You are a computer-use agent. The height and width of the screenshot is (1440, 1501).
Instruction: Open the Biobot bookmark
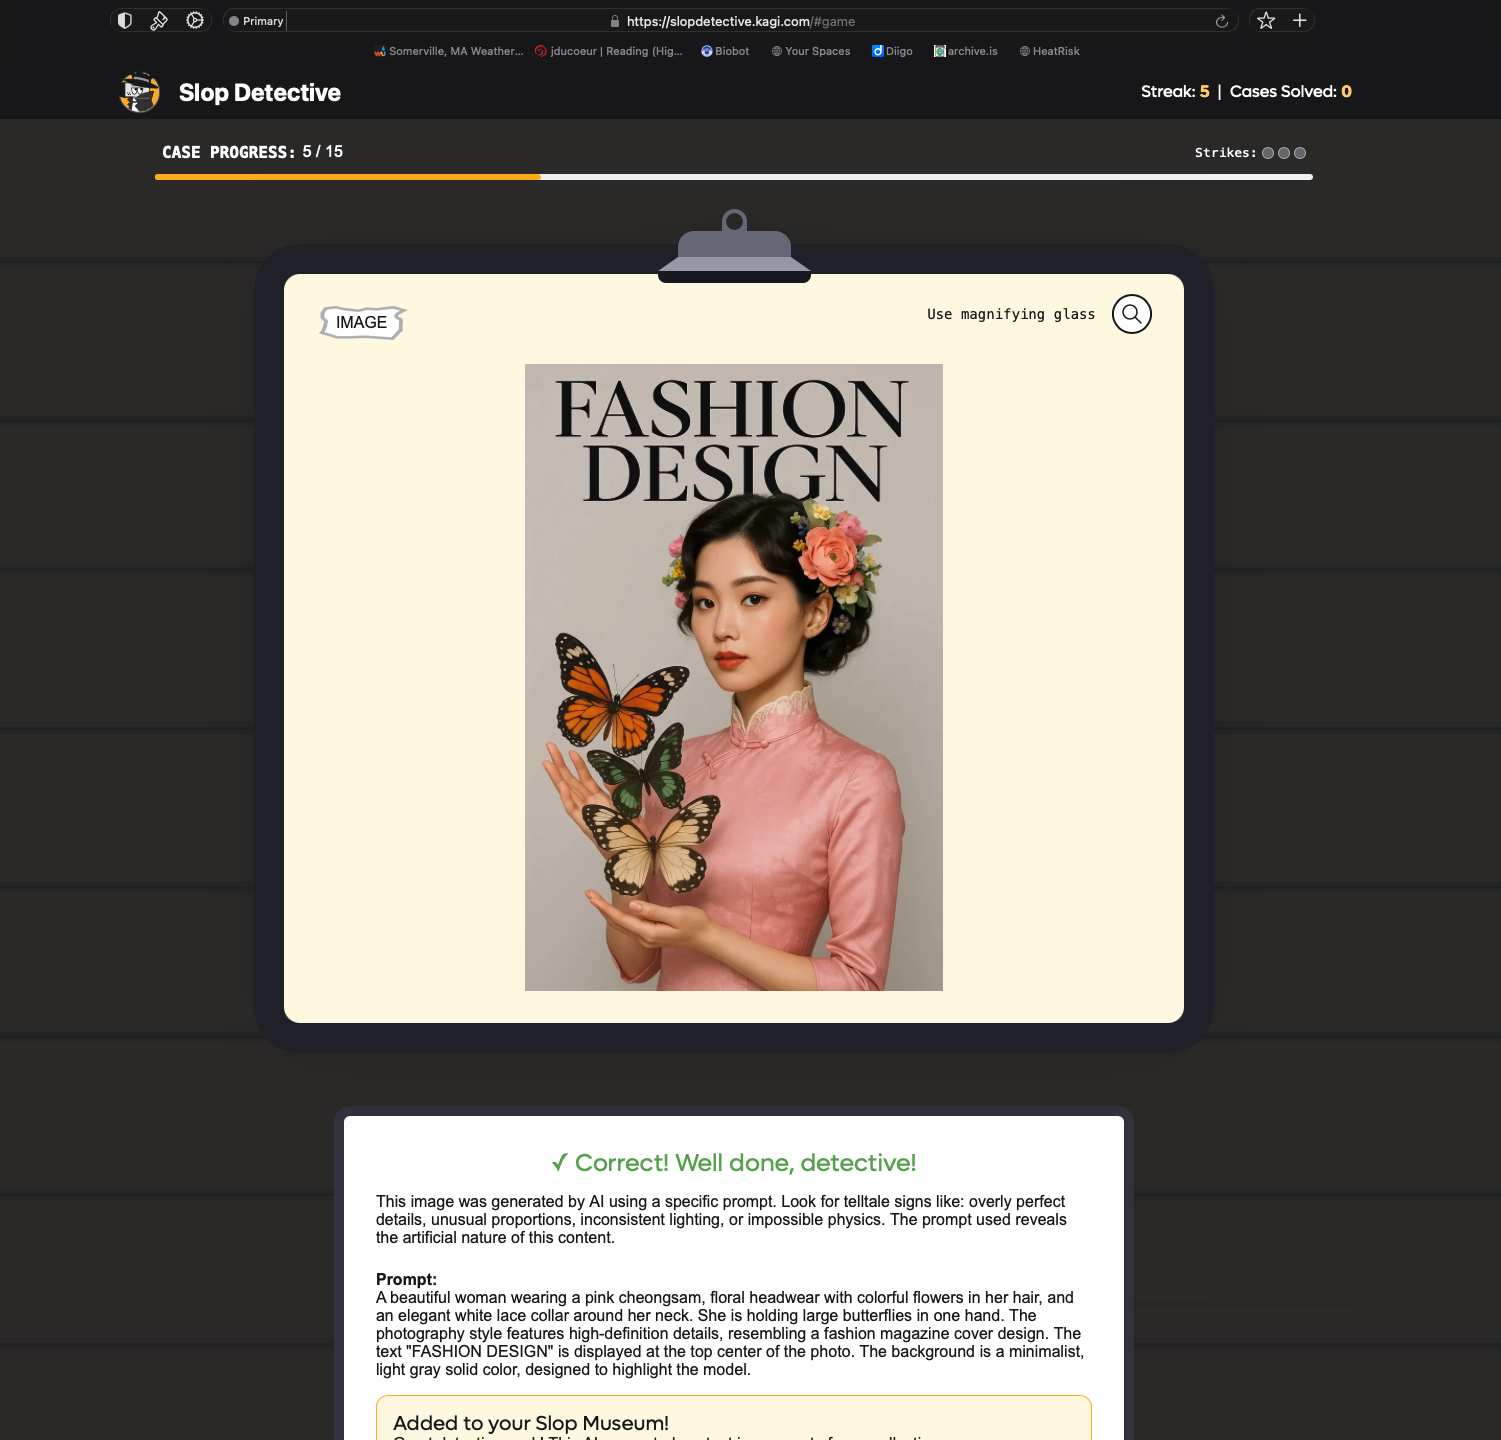pyautogui.click(x=725, y=51)
